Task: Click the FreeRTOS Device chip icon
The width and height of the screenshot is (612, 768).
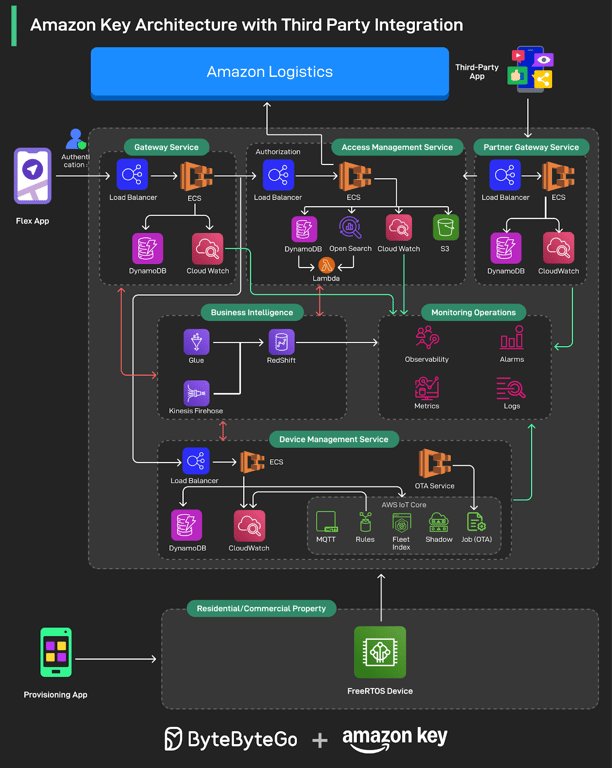Action: pos(380,652)
